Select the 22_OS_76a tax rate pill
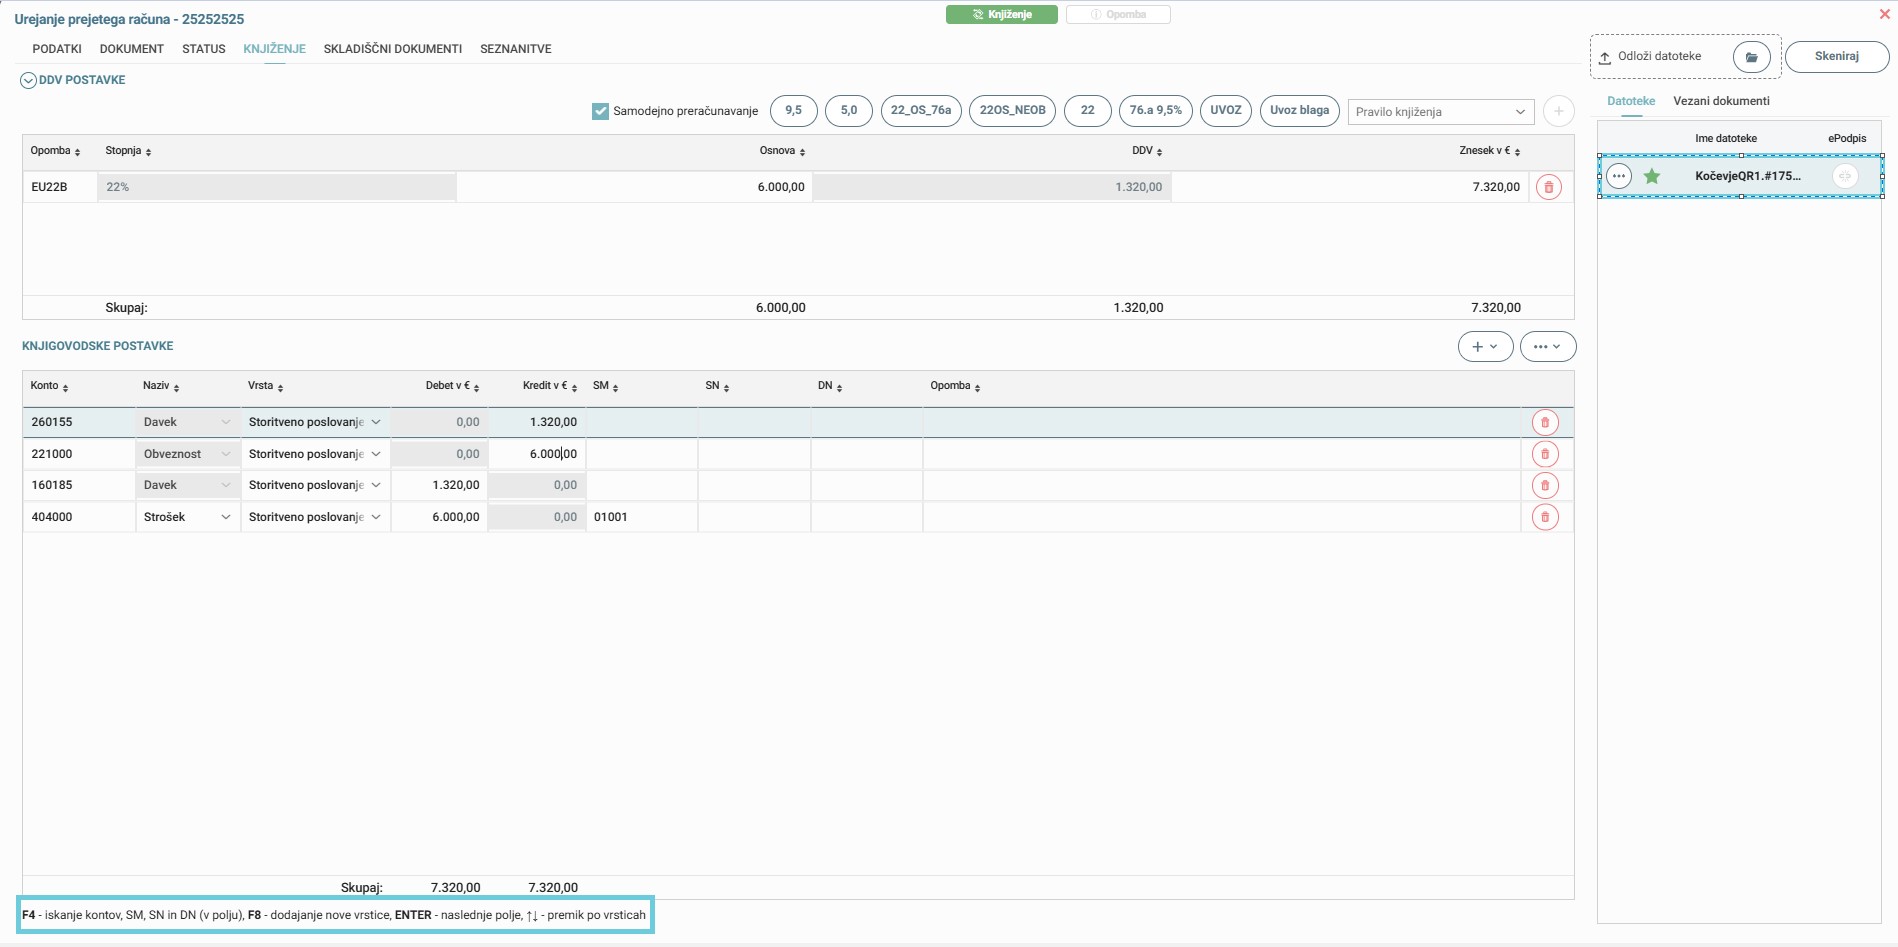The image size is (1898, 947). tap(920, 111)
